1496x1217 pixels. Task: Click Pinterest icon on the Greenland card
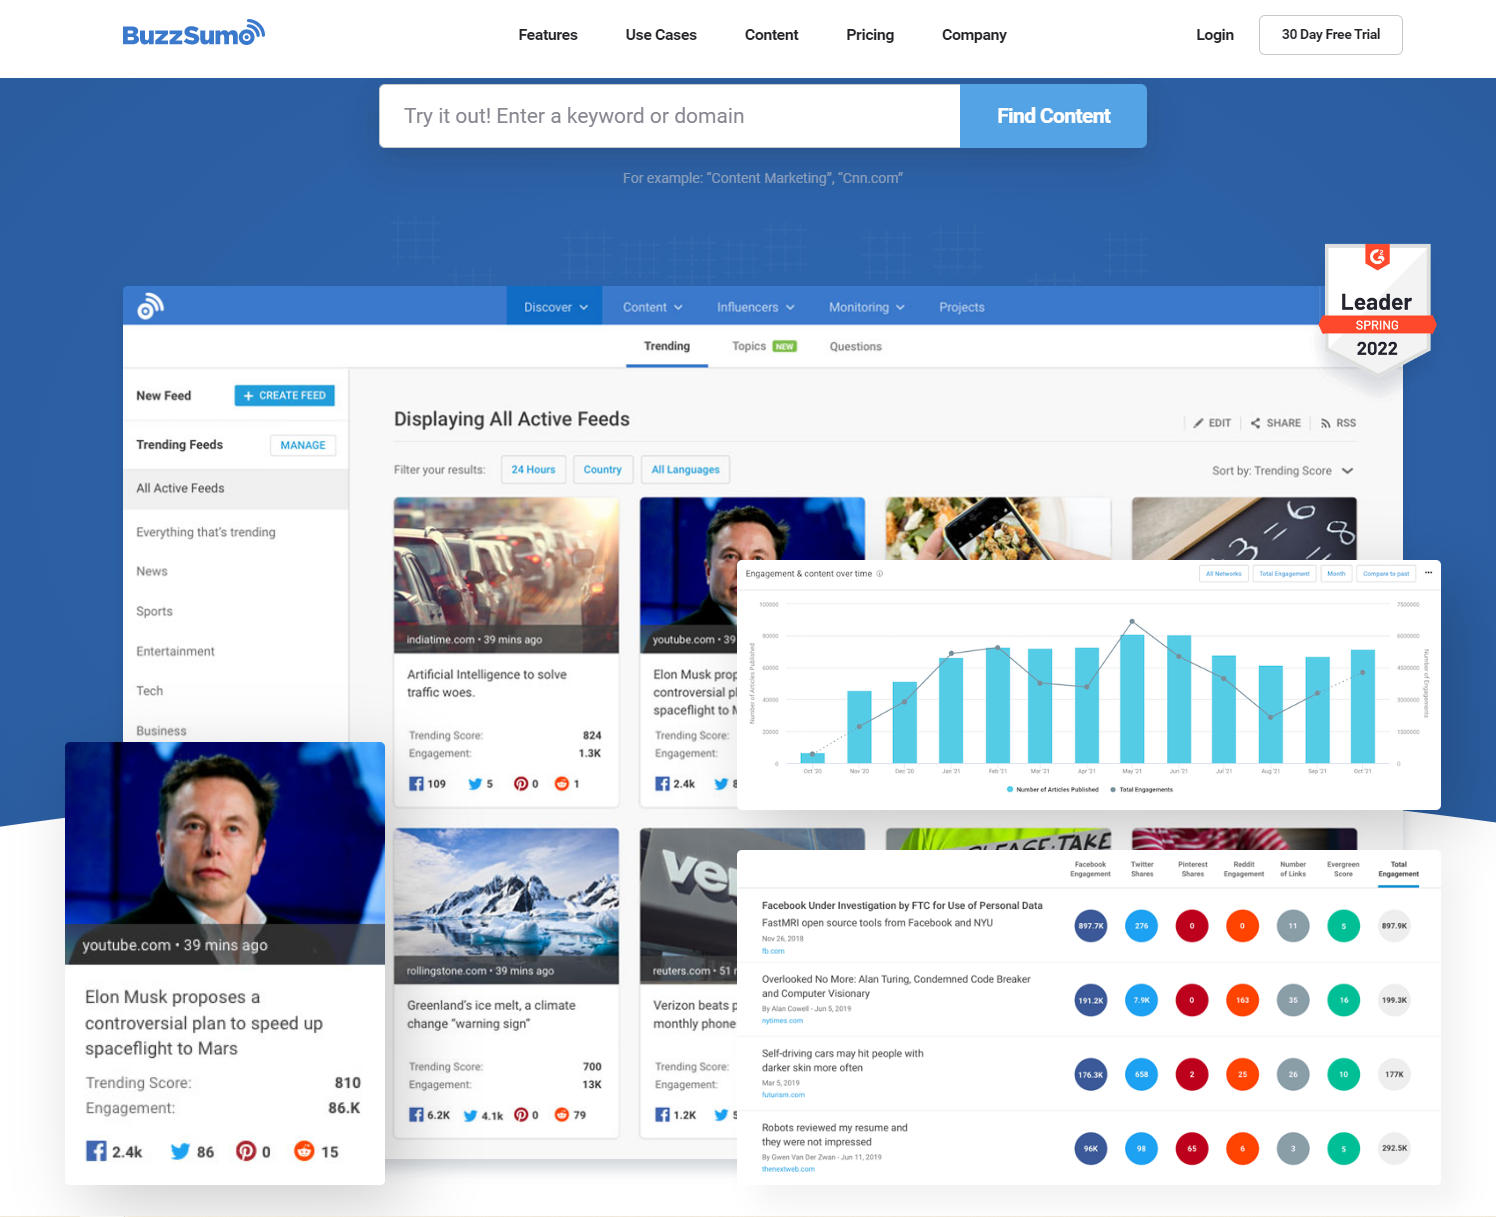pos(520,1115)
